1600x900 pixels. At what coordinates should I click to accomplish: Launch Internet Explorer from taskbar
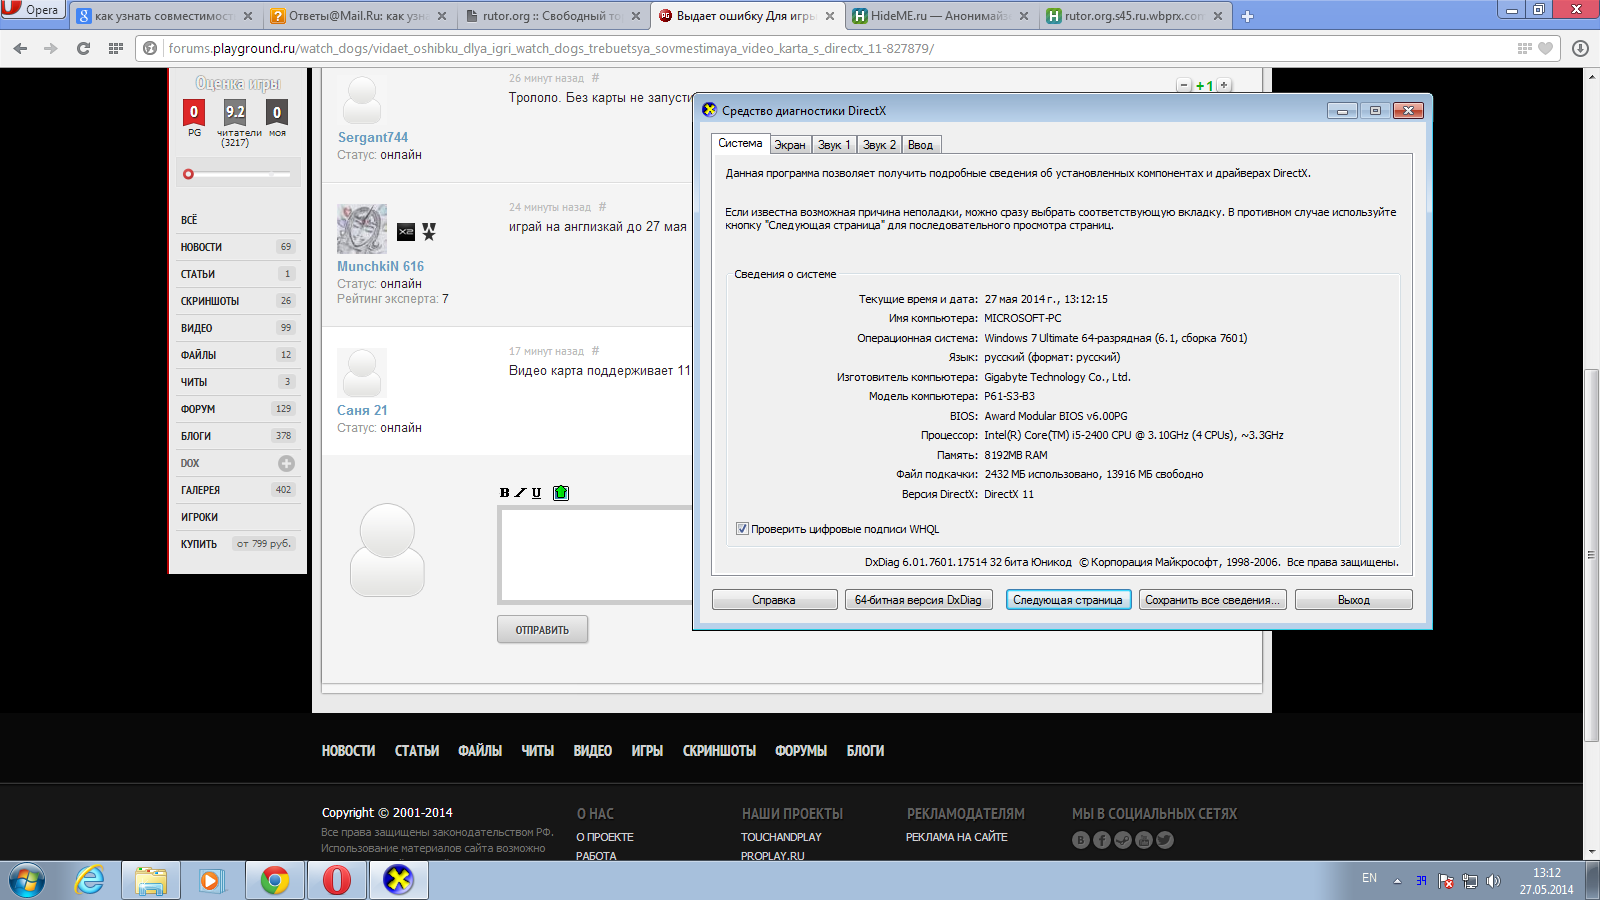point(90,880)
